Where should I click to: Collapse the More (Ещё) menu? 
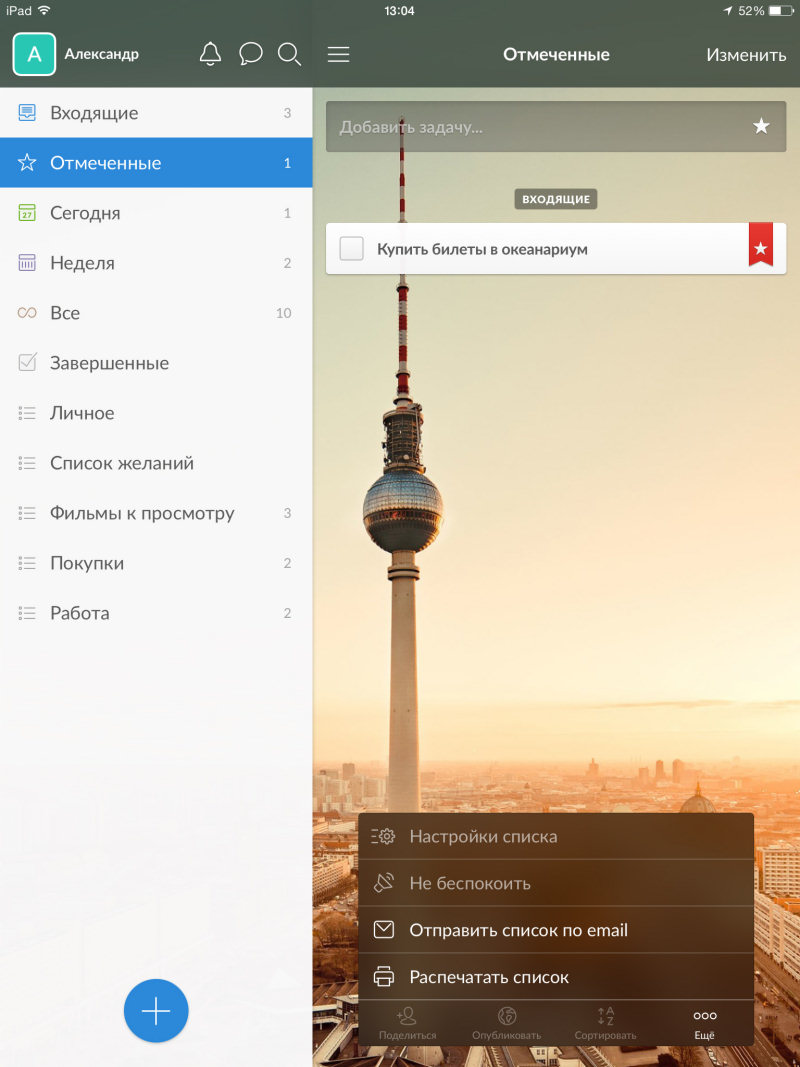[704, 1022]
